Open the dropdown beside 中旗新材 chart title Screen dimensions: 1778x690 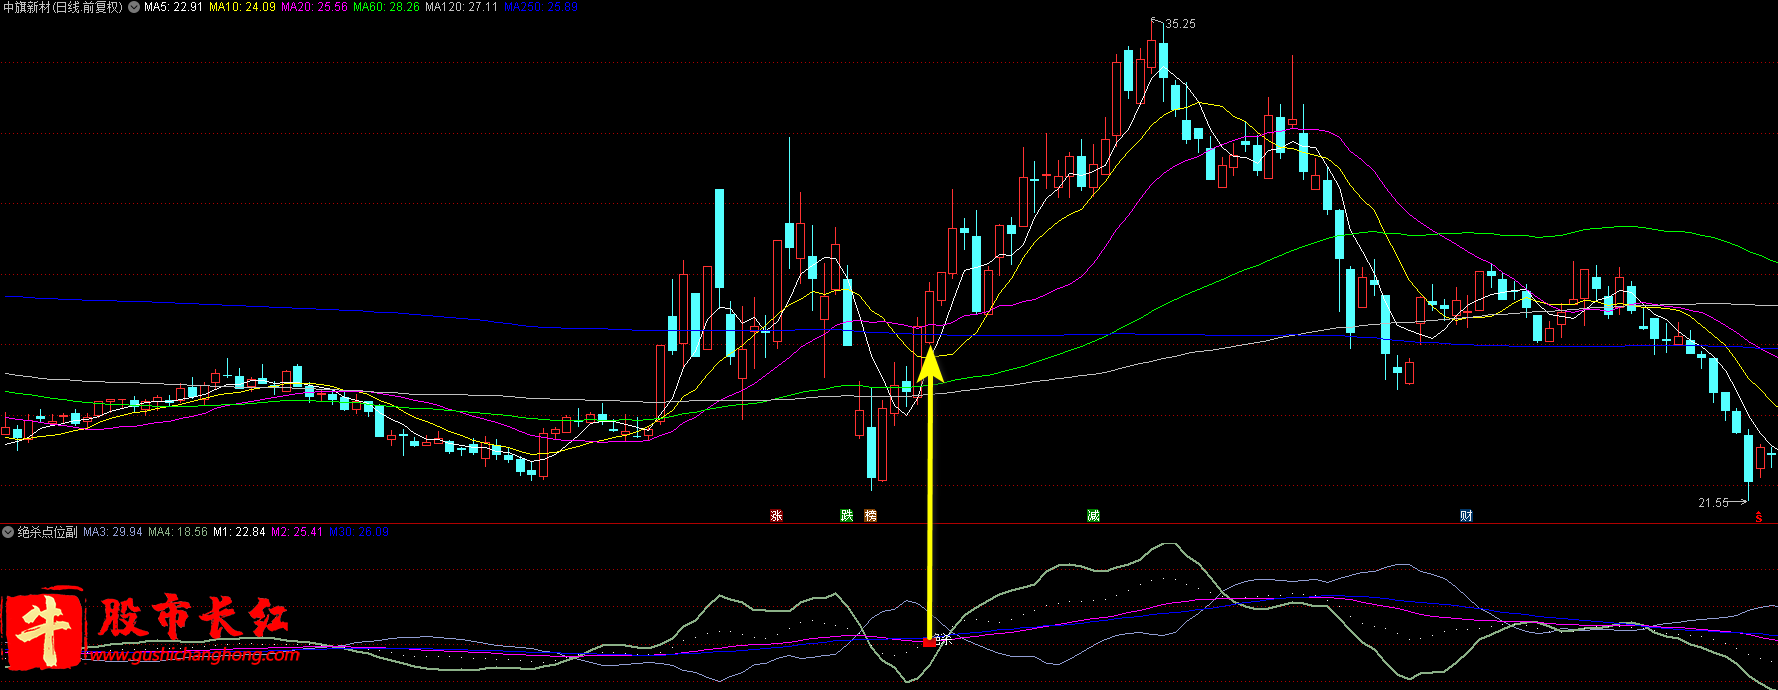click(x=134, y=7)
